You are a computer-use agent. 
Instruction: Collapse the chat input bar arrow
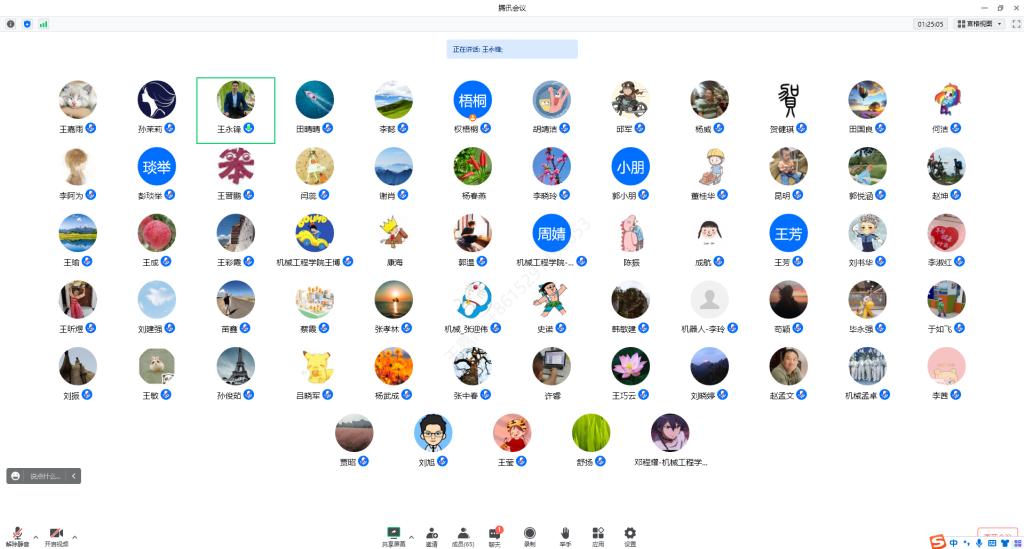[73, 476]
